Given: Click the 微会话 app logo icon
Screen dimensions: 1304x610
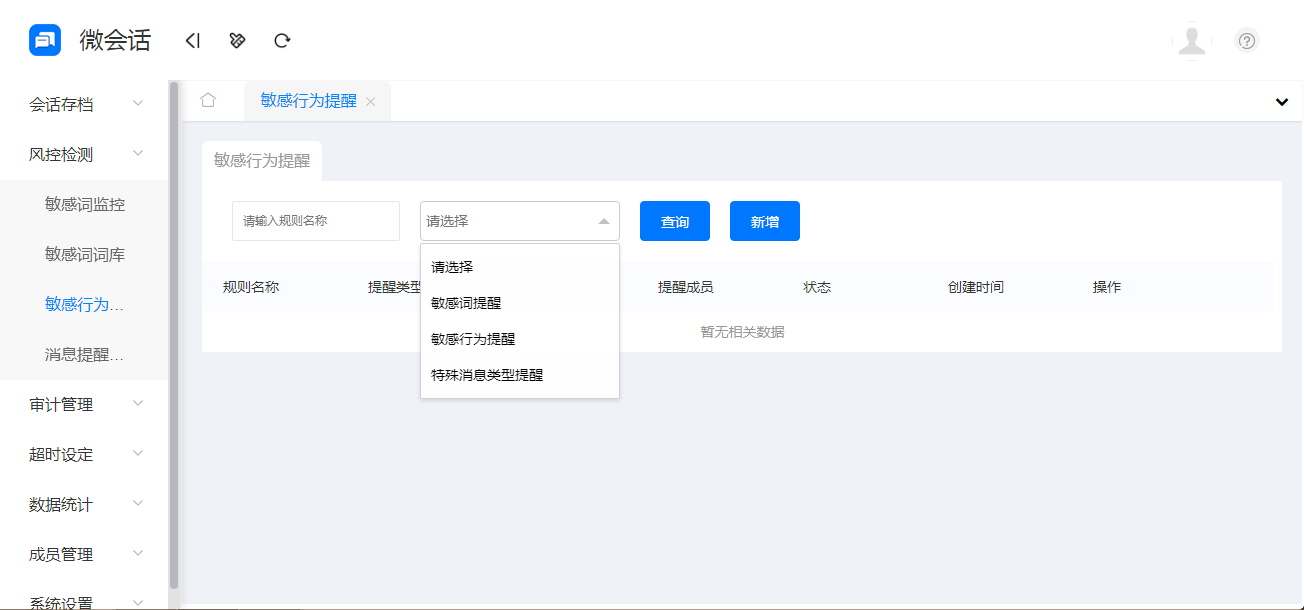Looking at the screenshot, I should pos(44,40).
